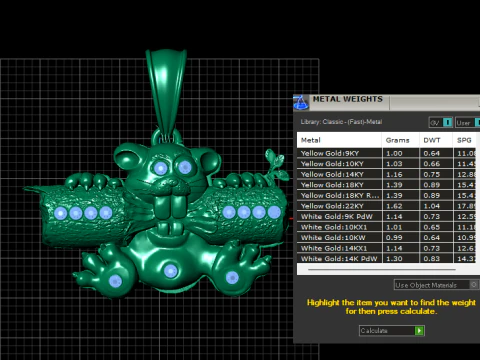Enable the Use Object Materials option
This screenshot has width=480, height=360.
point(436,285)
